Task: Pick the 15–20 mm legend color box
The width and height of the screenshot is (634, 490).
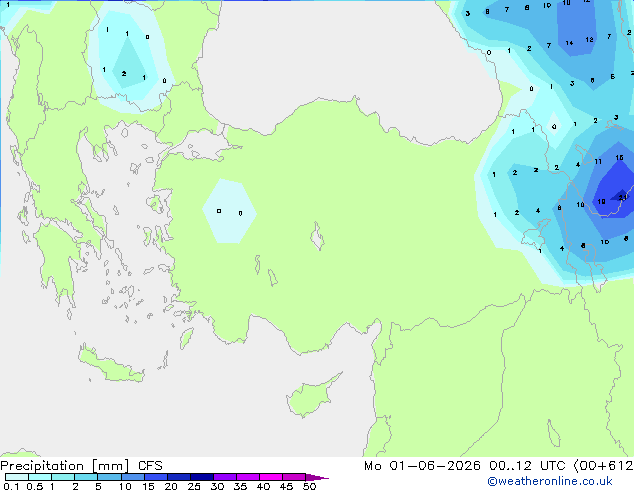Action: (x=156, y=477)
